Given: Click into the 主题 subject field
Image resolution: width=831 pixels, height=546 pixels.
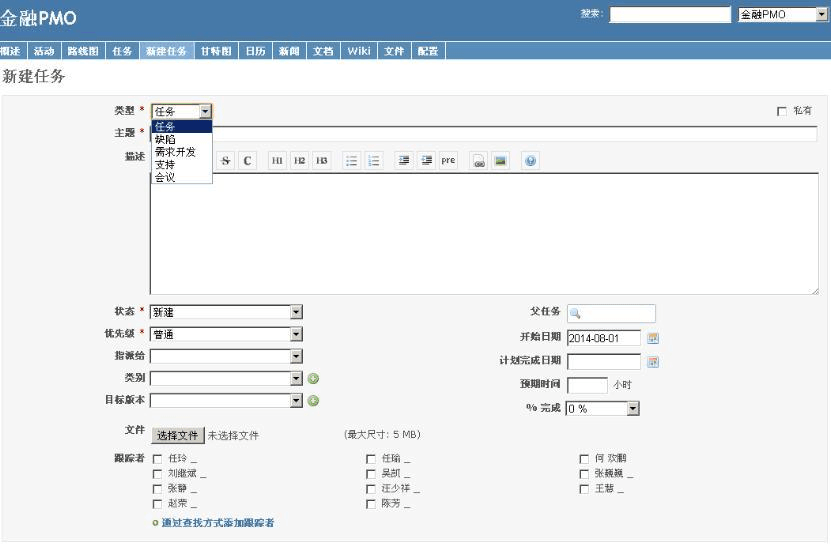Looking at the screenshot, I should (514, 134).
